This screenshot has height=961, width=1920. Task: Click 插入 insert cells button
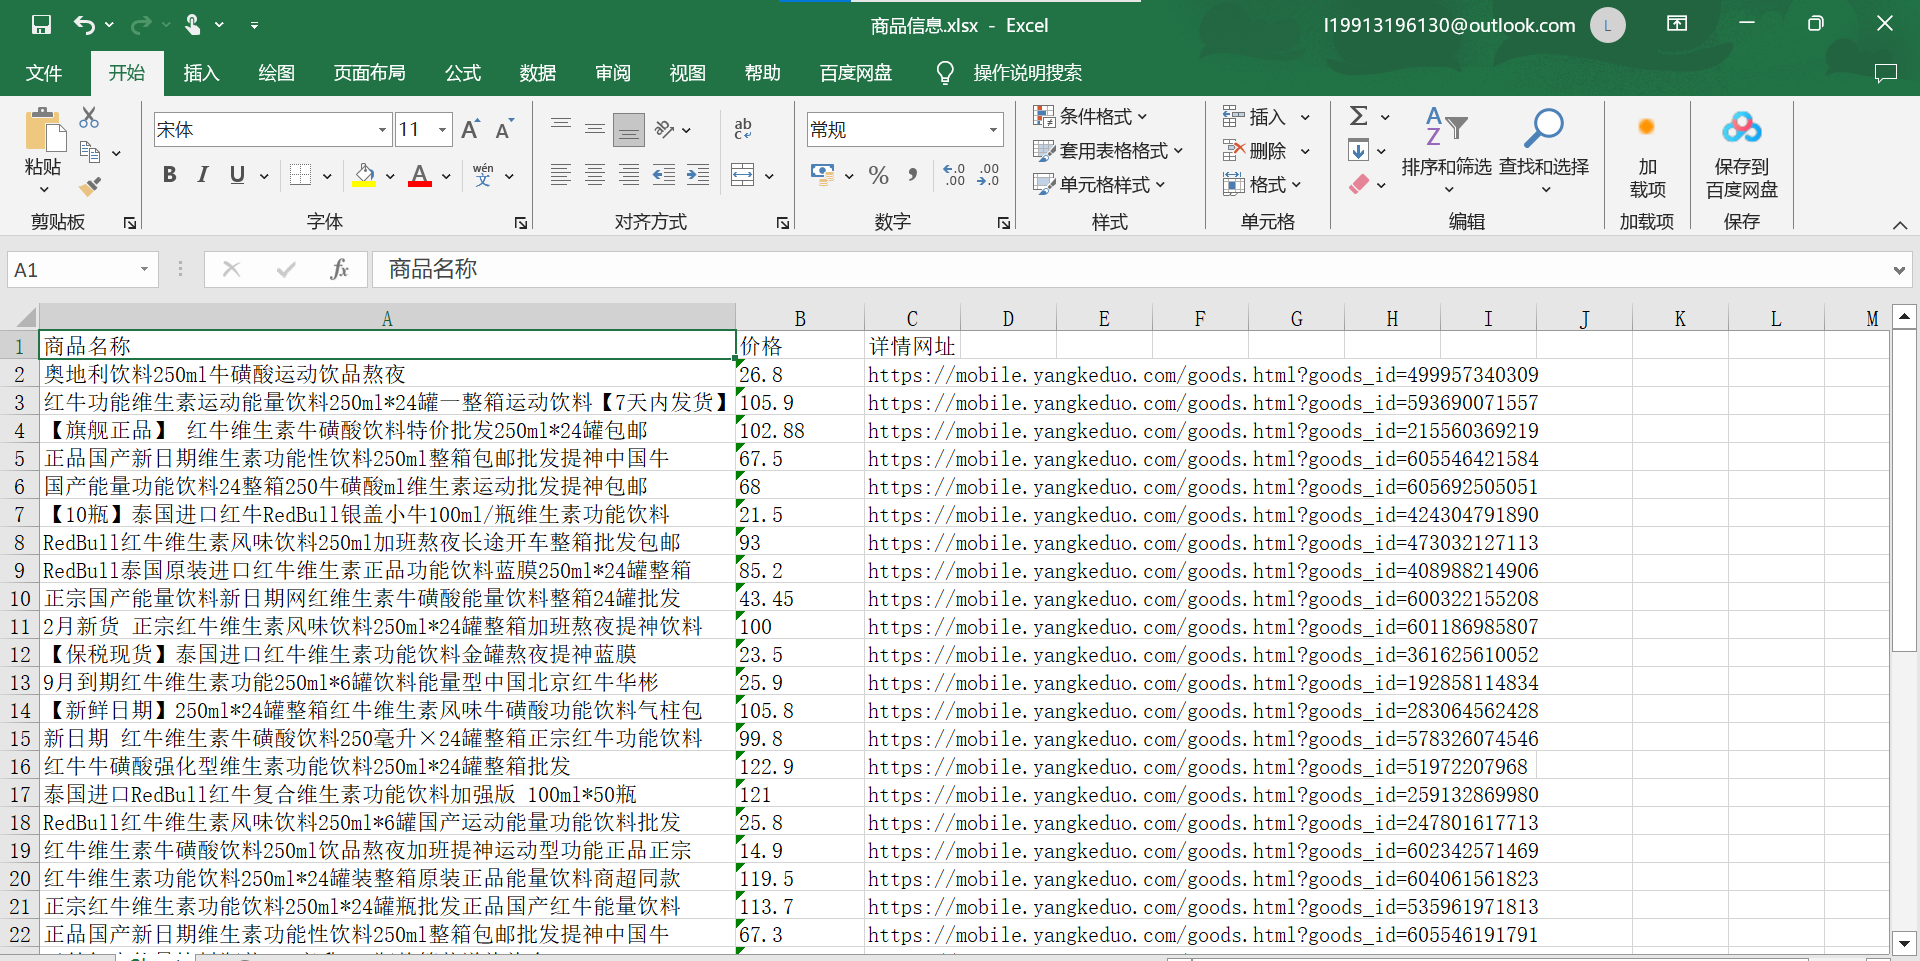click(1254, 117)
